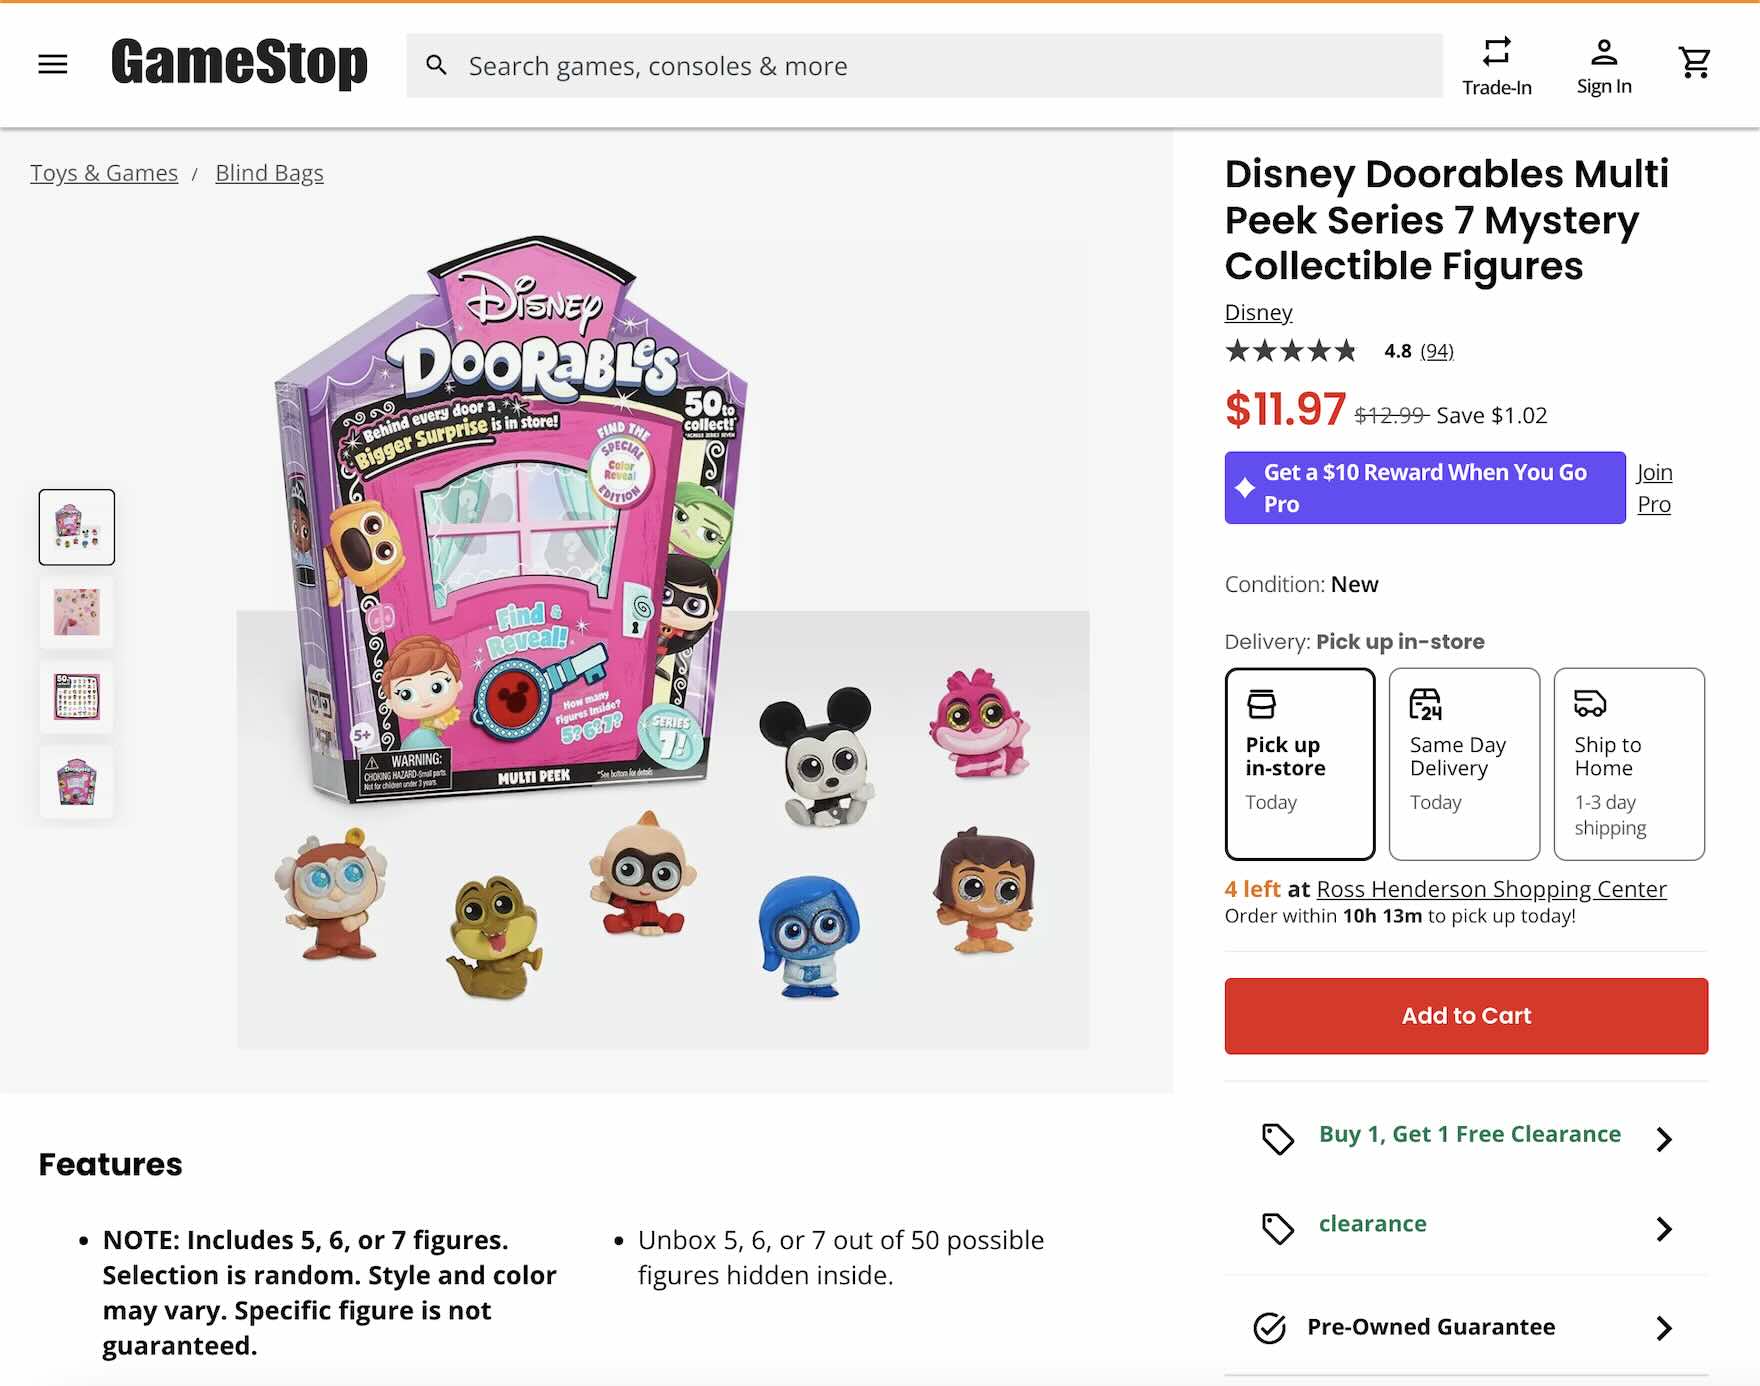
Task: Go to Blind Bags breadcrumb
Action: click(x=269, y=173)
